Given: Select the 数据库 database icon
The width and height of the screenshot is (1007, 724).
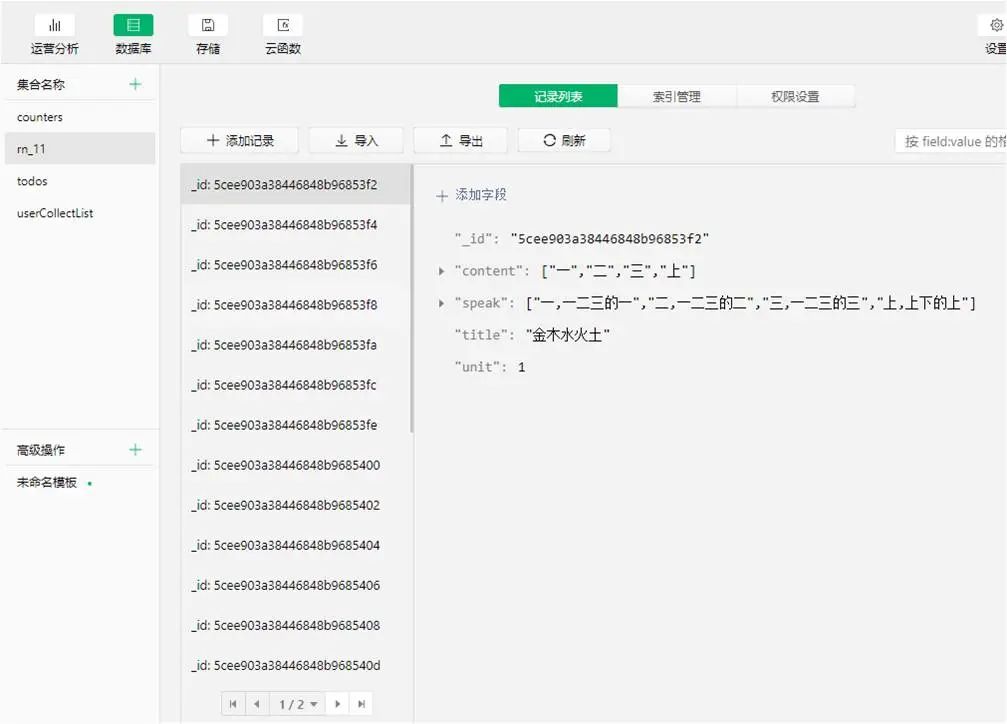Looking at the screenshot, I should click(134, 26).
